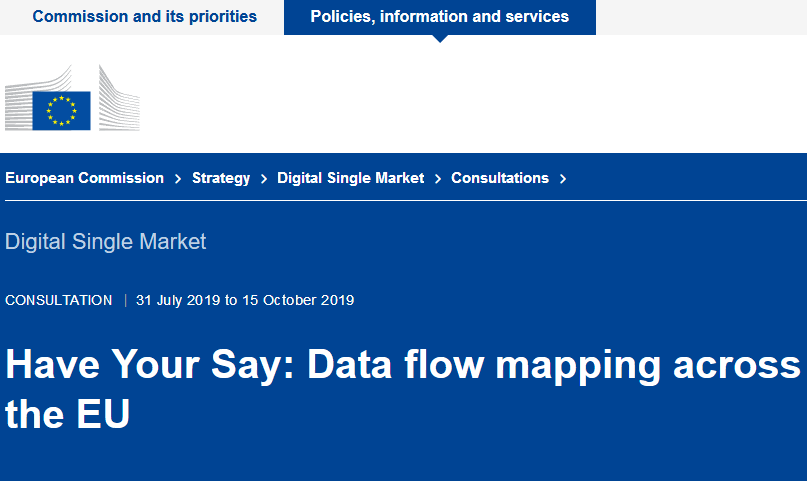
Task: Click the 'CONSULTATION' label text
Action: pos(59,300)
